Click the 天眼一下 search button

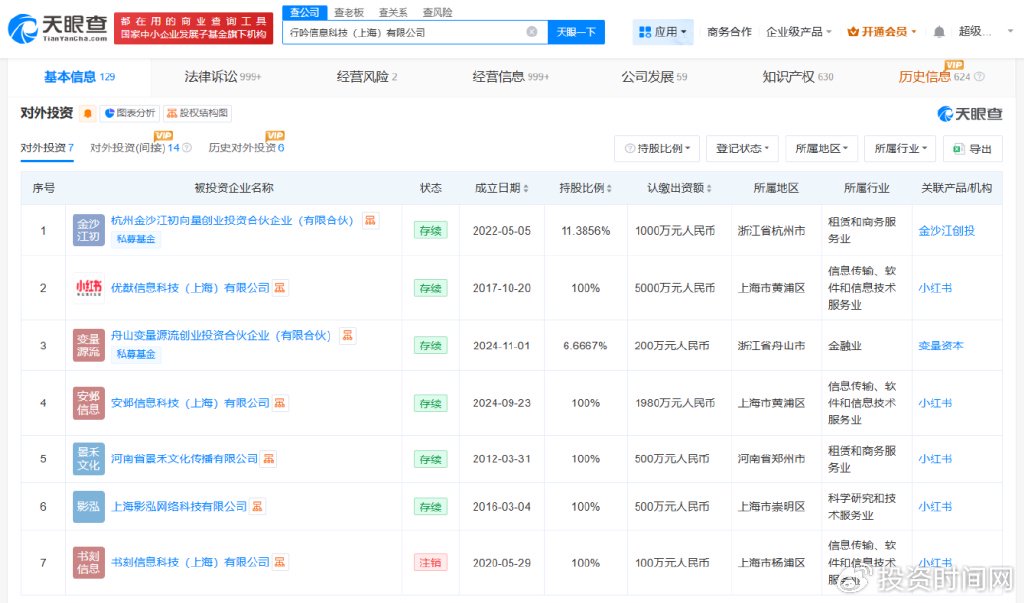(x=576, y=32)
